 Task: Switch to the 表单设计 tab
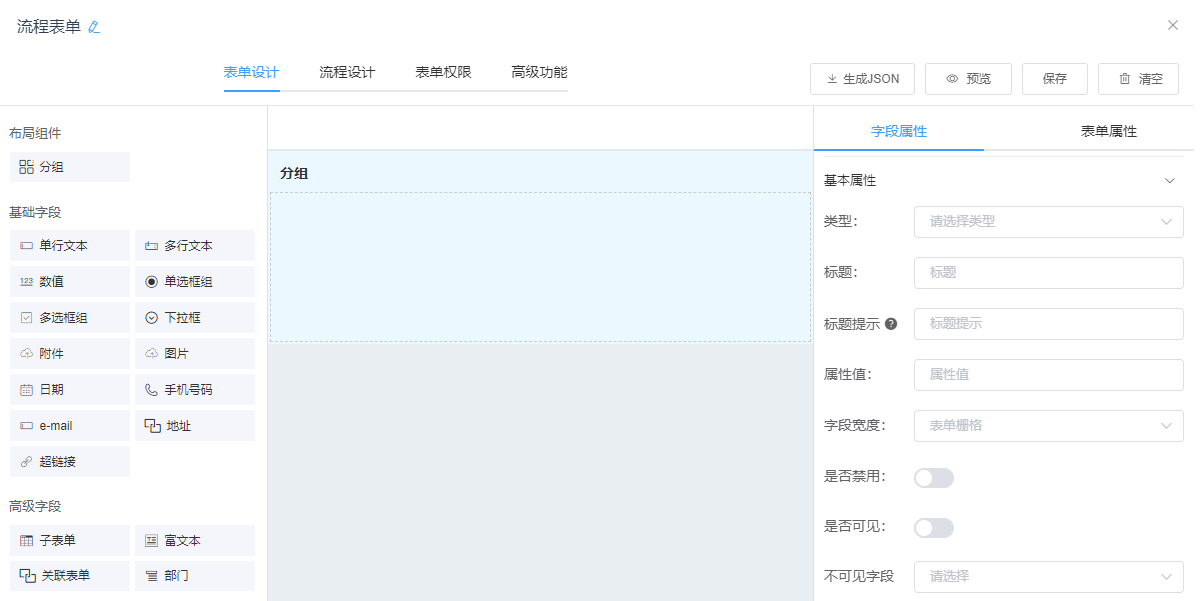(x=251, y=73)
